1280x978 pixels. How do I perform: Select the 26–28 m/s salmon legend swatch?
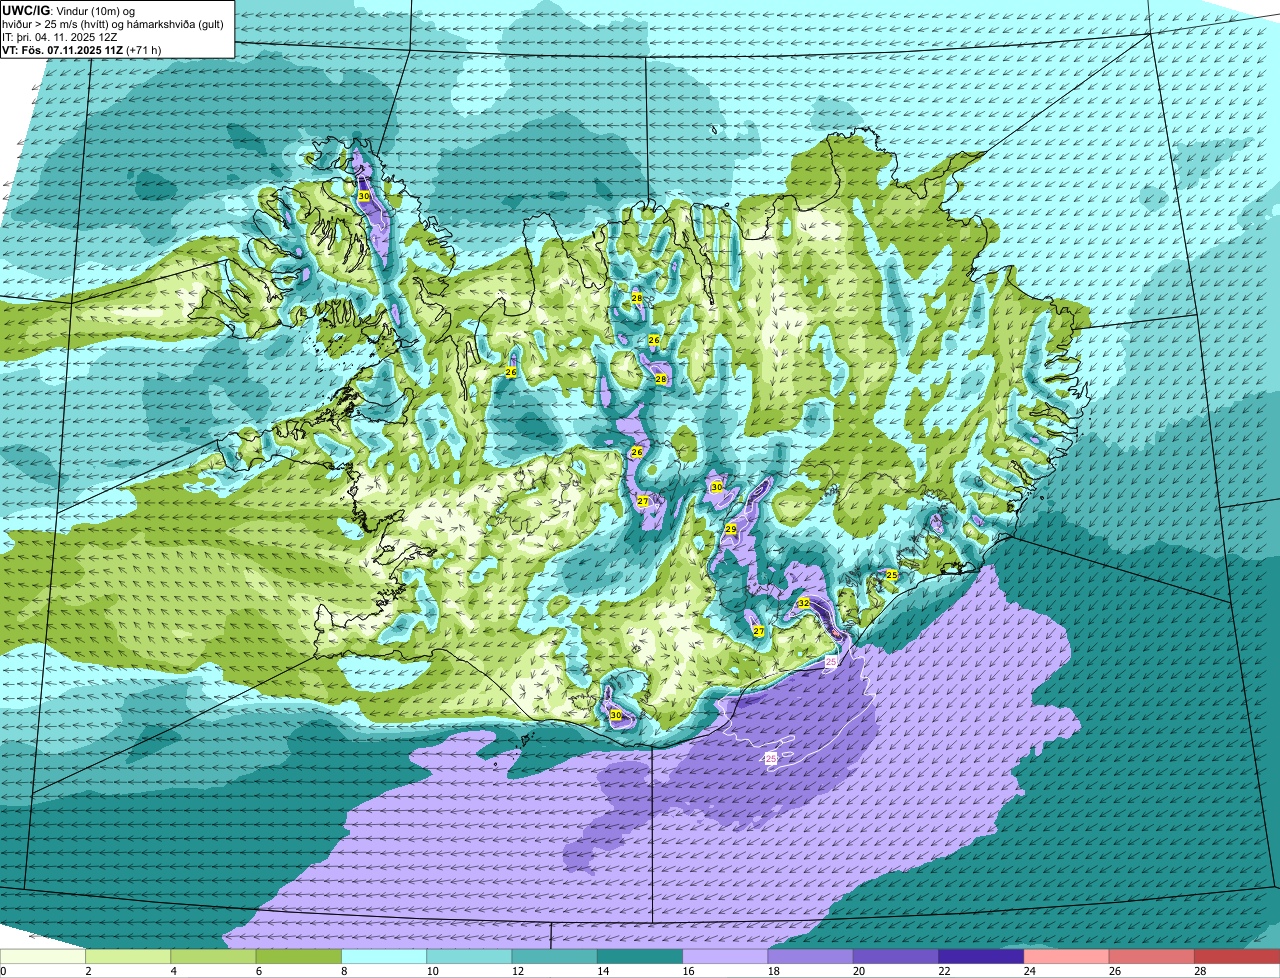(1152, 956)
